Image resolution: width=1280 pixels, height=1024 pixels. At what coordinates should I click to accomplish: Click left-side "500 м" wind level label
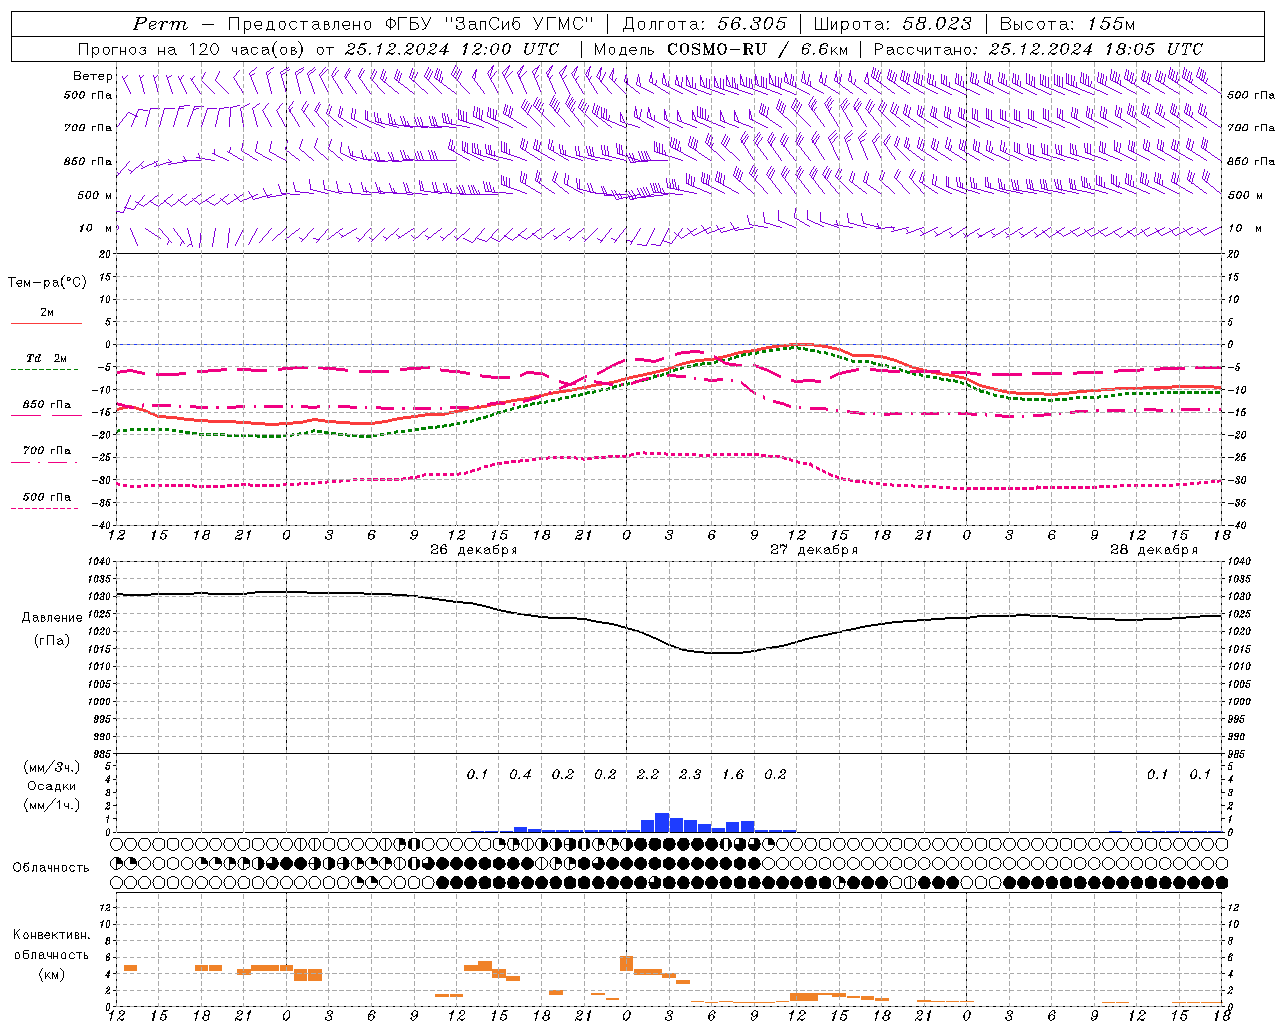[95, 195]
